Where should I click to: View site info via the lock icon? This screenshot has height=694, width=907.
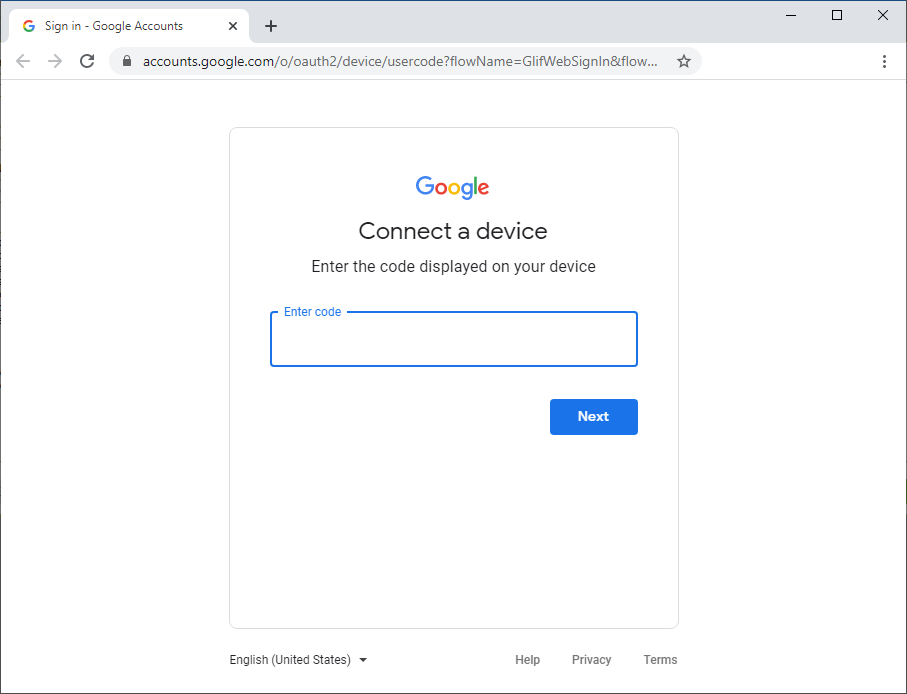point(127,61)
